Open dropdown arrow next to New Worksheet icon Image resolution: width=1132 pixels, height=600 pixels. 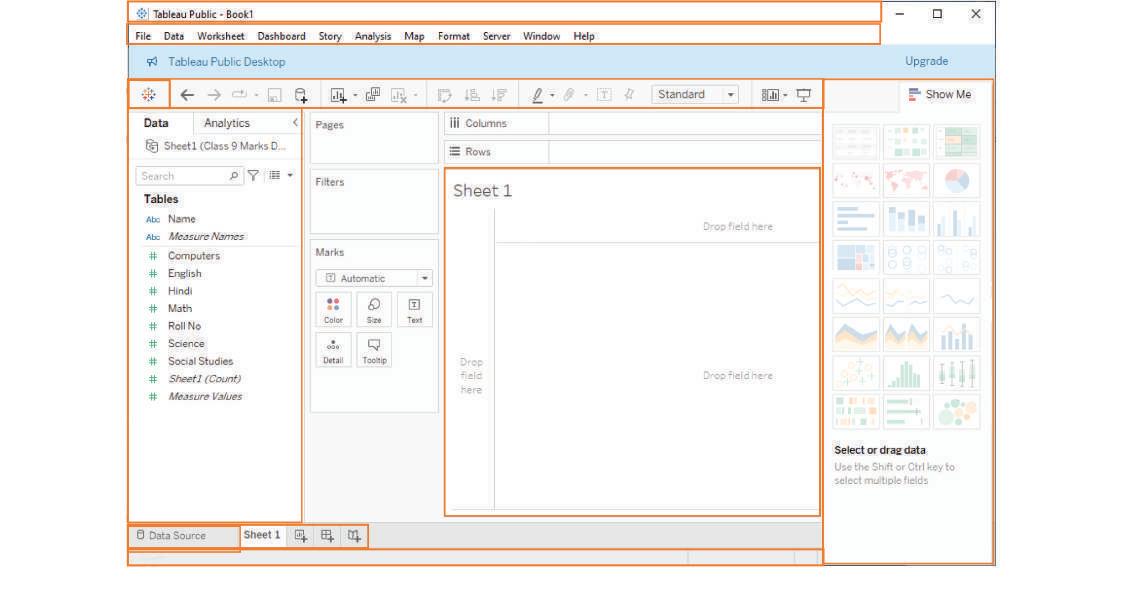coord(355,95)
